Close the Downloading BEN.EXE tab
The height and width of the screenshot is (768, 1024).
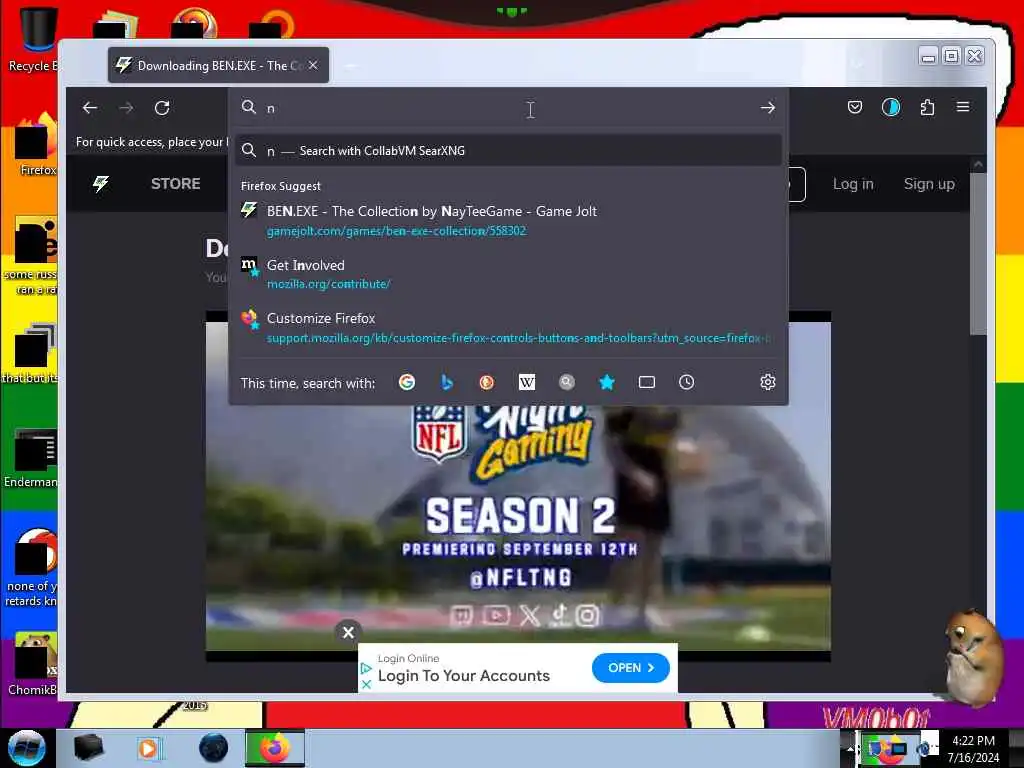pyautogui.click(x=313, y=65)
